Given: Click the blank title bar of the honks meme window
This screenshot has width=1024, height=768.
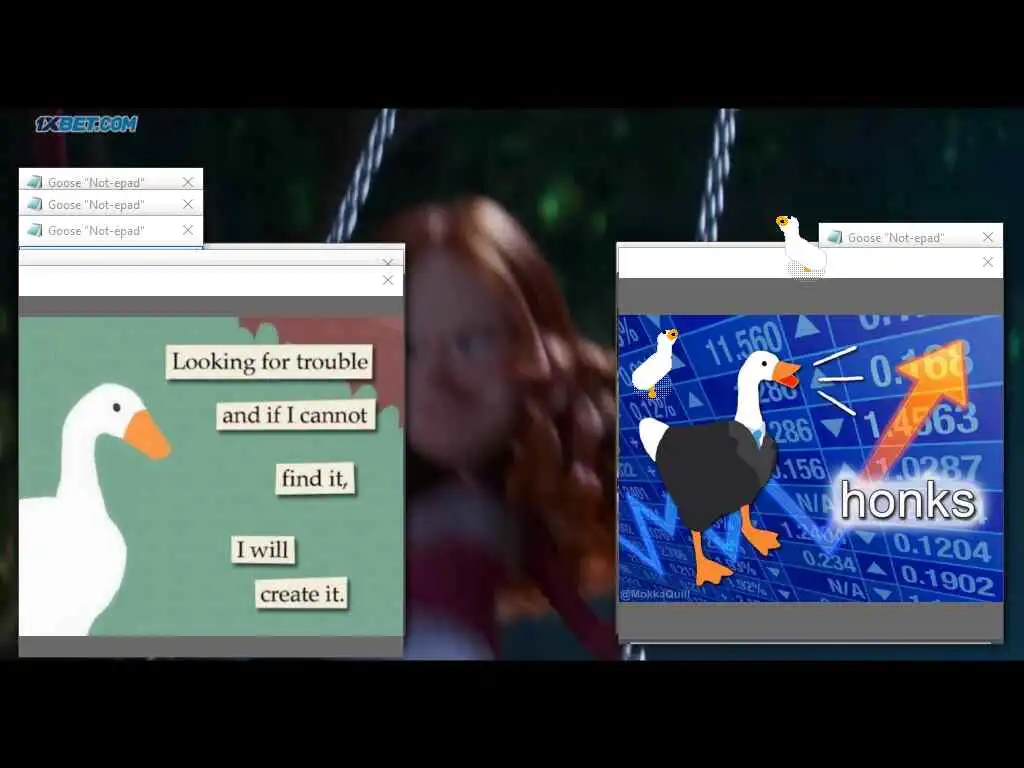Looking at the screenshot, I should [797, 263].
